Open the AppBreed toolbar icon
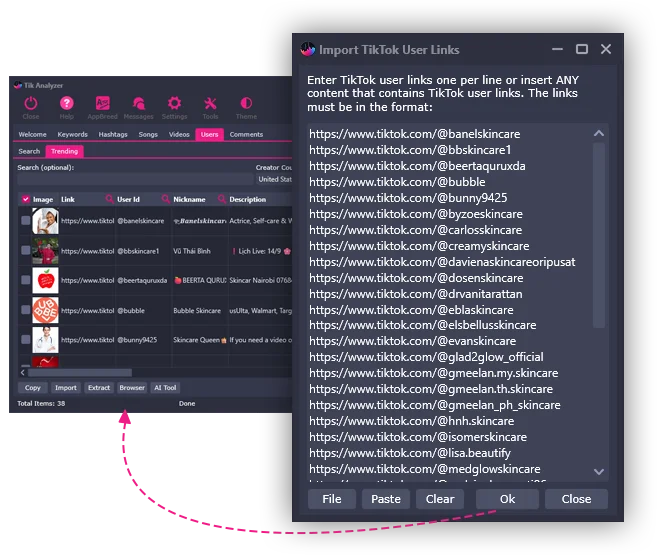Screen dimensions: 657x555 tap(103, 103)
